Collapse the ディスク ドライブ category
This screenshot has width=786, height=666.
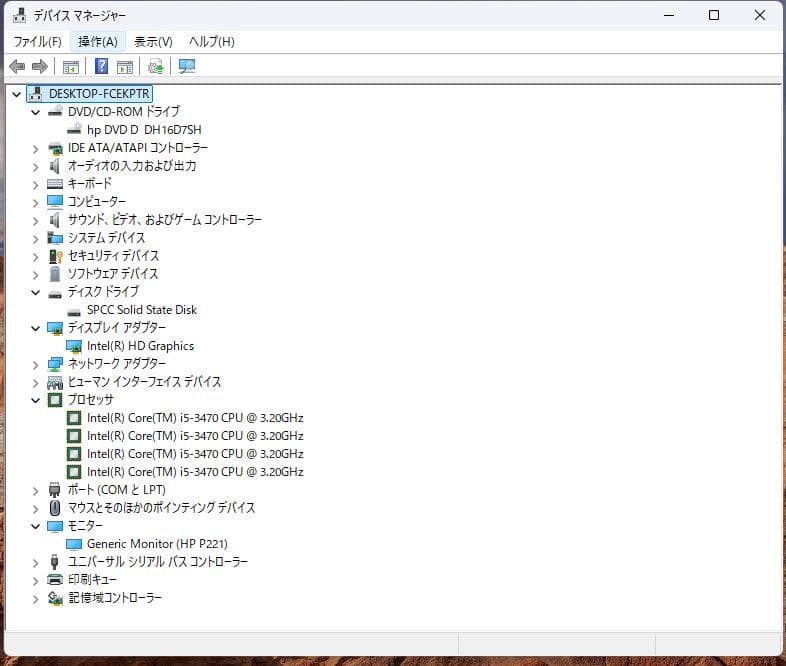(36, 292)
